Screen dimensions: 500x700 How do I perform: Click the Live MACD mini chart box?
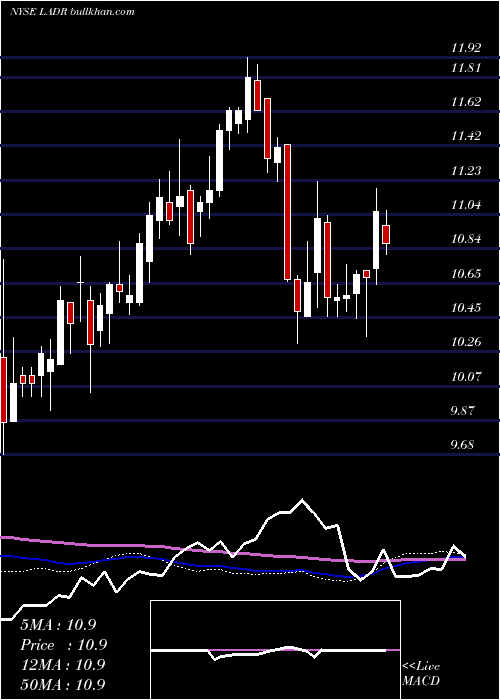pyautogui.click(x=275, y=650)
